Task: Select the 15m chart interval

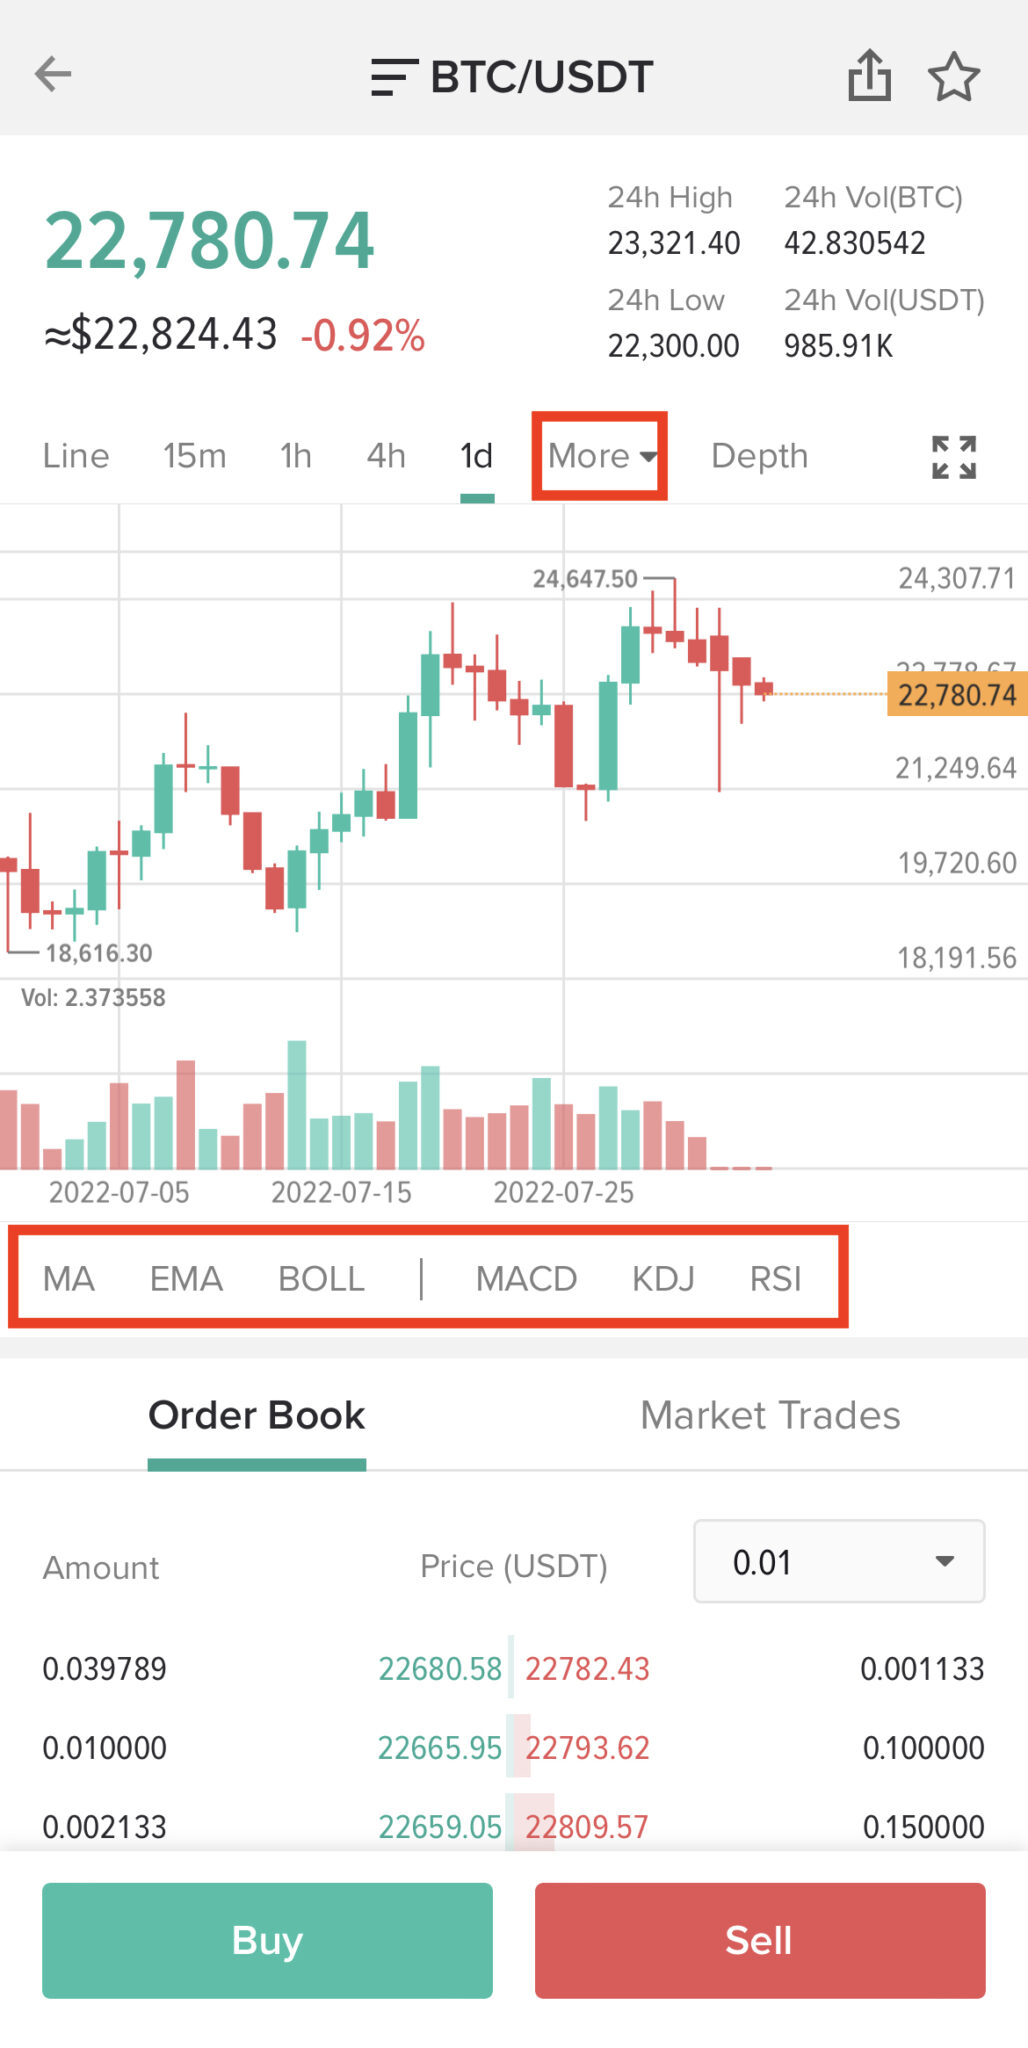Action: pos(194,456)
